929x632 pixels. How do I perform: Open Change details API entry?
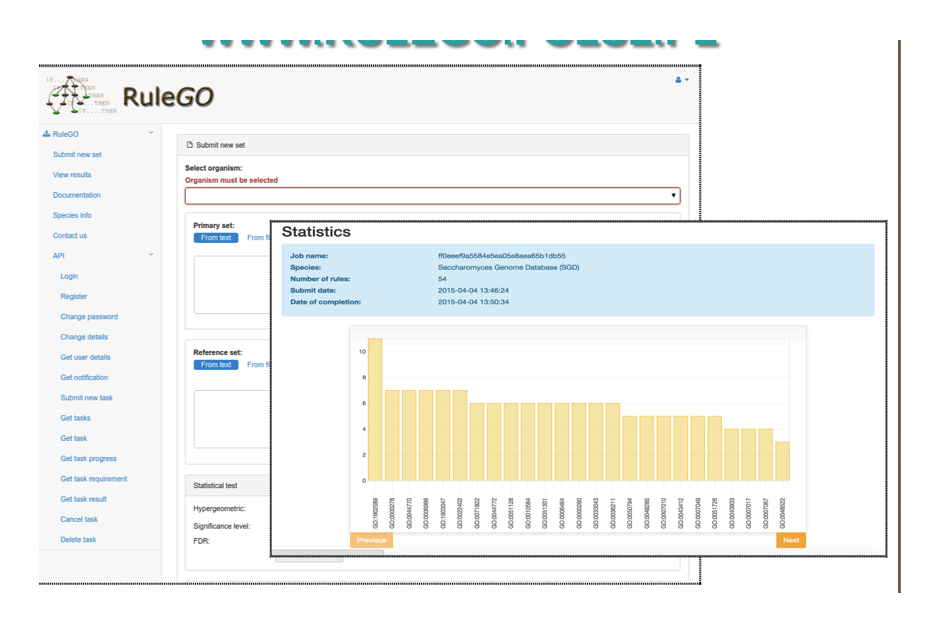coord(84,337)
